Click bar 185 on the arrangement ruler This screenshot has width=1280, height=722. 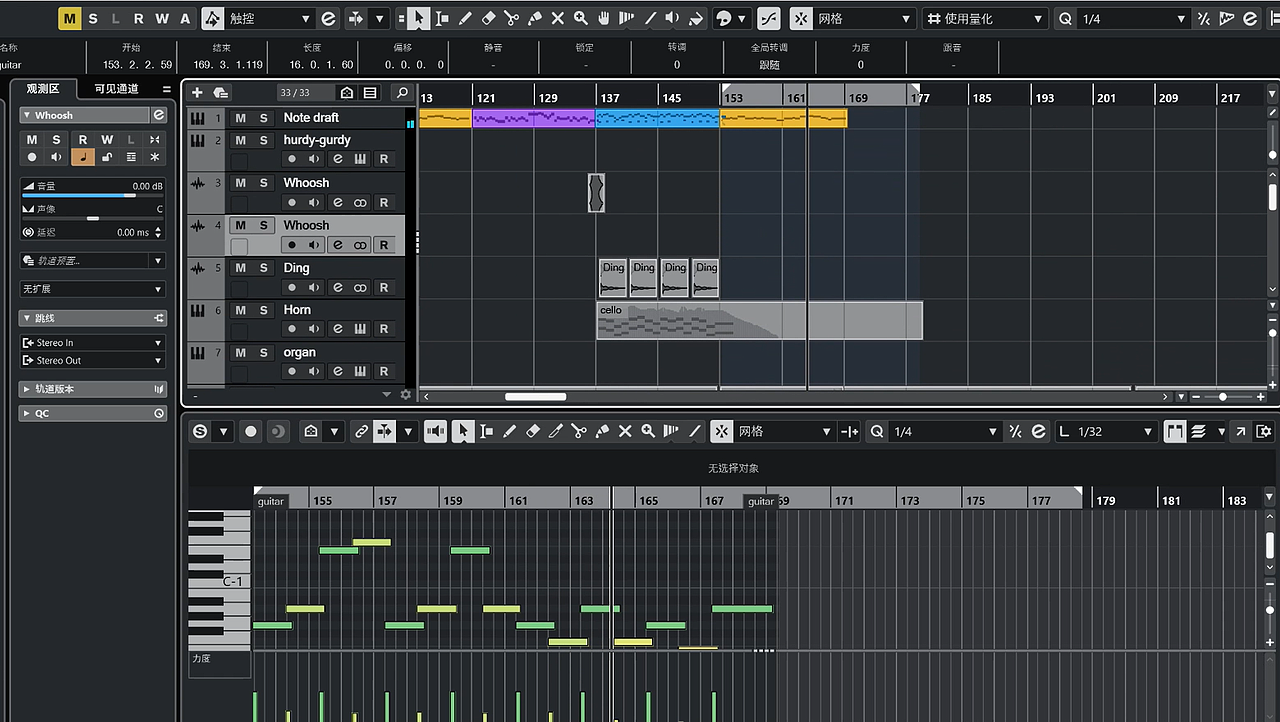click(982, 98)
